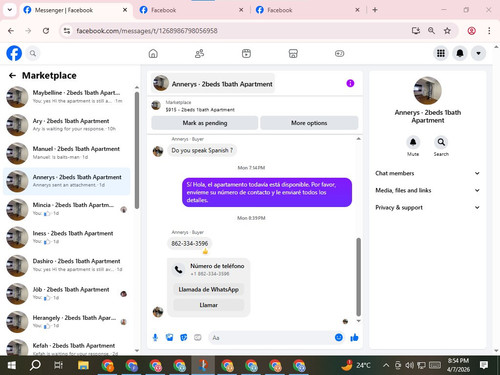Expand Media, files and links section
Image resolution: width=500 pixels, height=375 pixels.
coord(428,190)
